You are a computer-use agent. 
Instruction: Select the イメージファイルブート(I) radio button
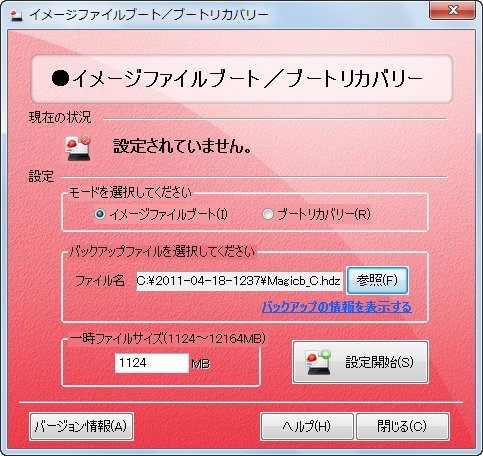[100, 214]
